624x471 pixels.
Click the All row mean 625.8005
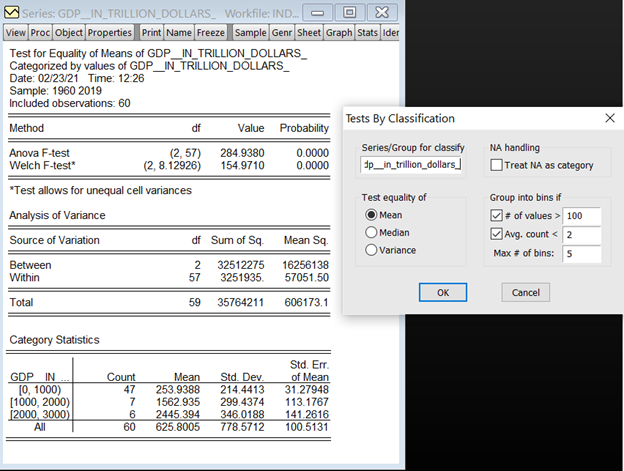177,427
